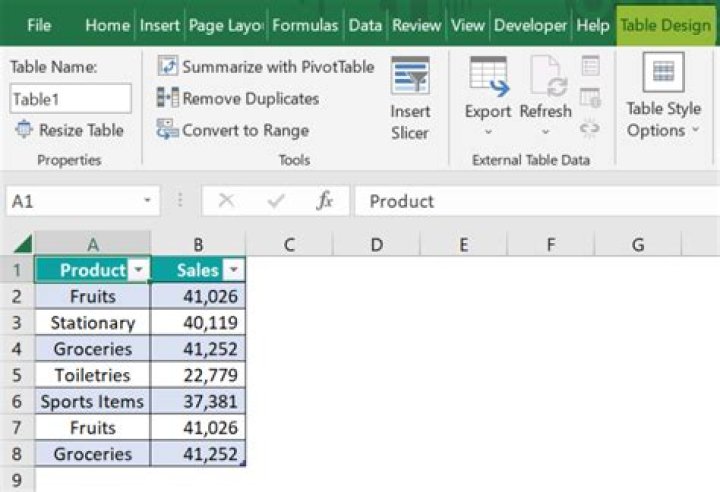Open the File tab
The width and height of the screenshot is (720, 492).
(39, 25)
